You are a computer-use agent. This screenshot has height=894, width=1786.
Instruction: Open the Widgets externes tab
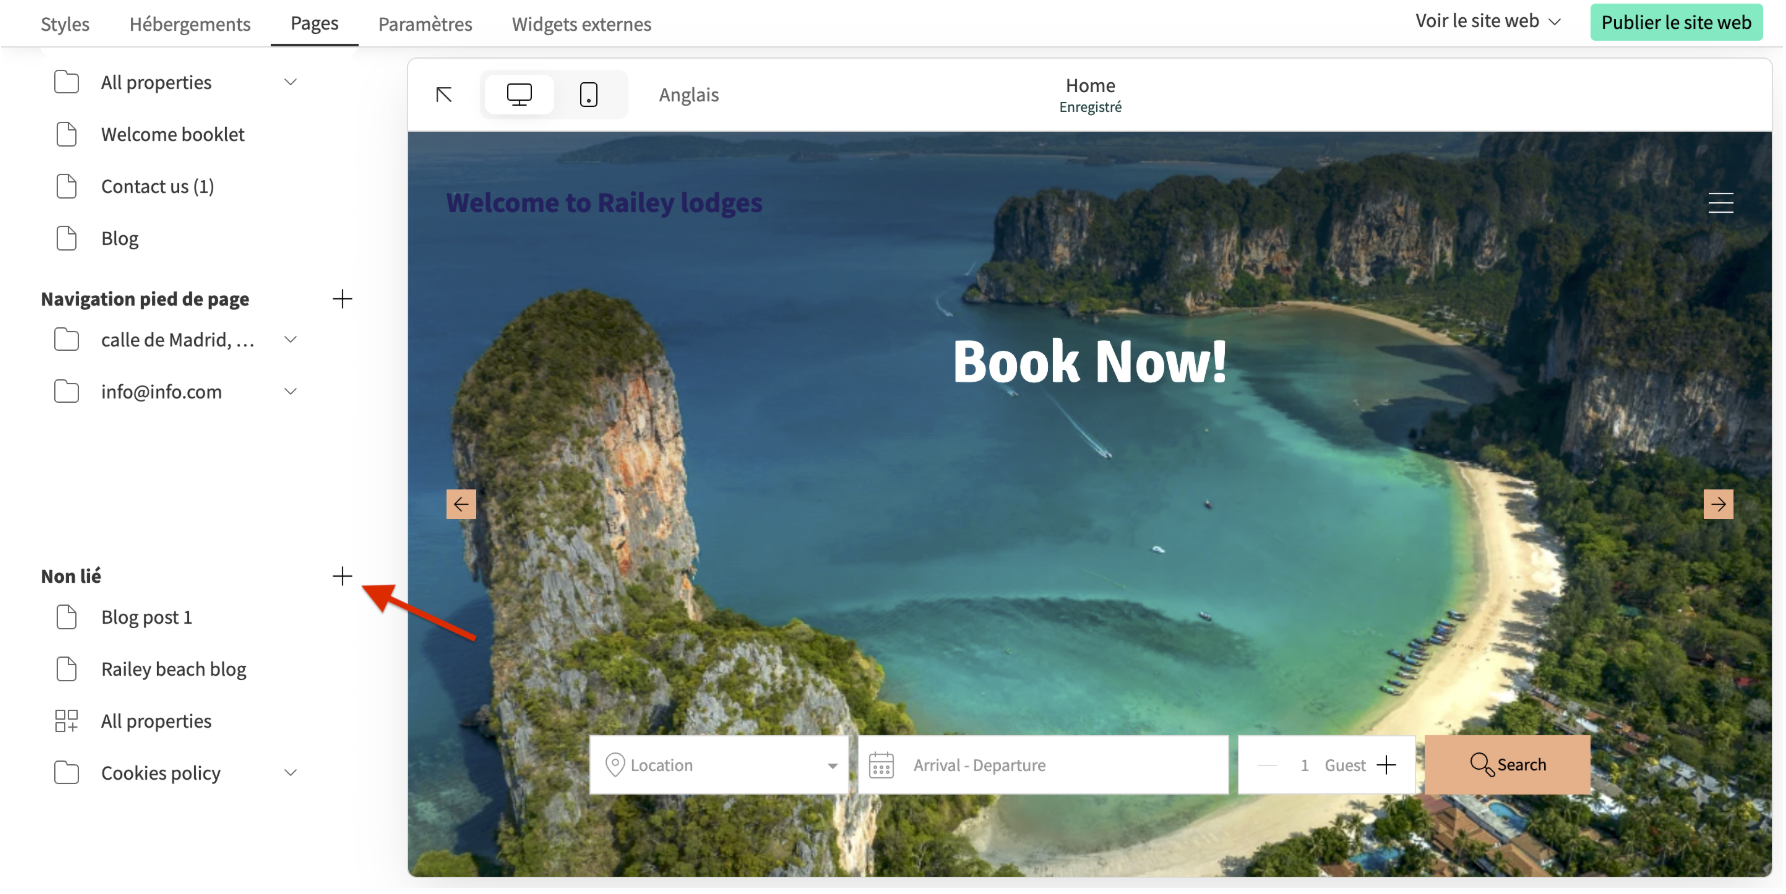click(x=581, y=24)
